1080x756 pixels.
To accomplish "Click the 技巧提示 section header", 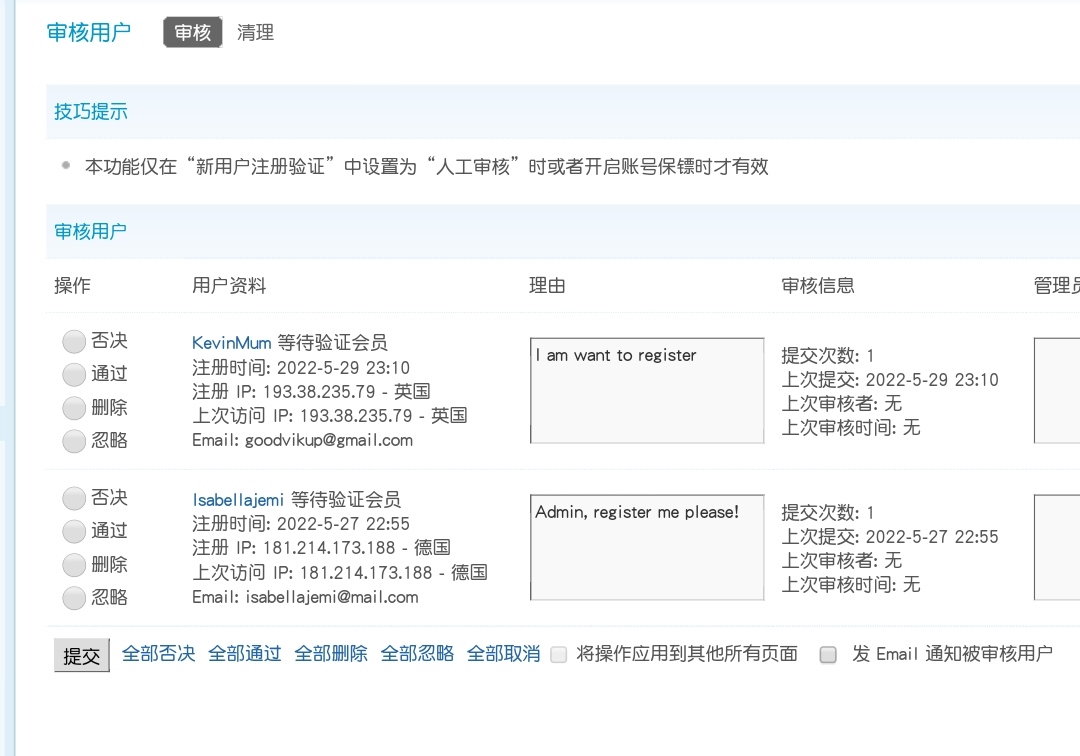I will [91, 112].
